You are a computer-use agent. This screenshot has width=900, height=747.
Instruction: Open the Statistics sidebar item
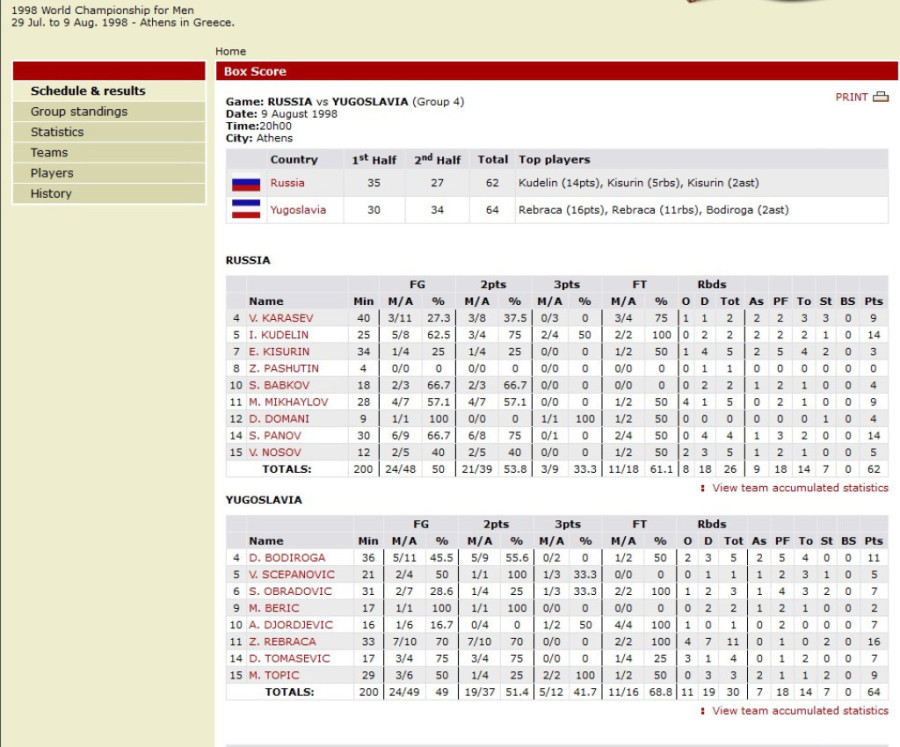click(57, 132)
